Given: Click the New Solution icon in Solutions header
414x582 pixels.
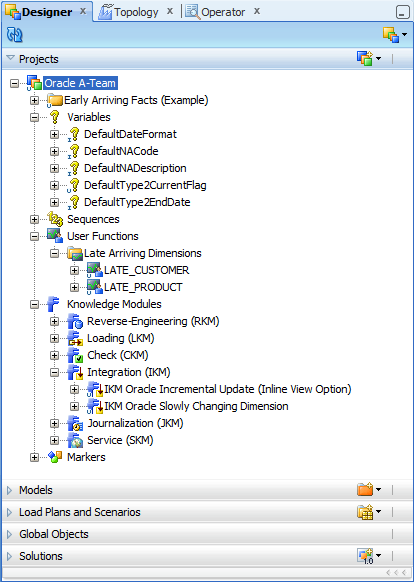Looking at the screenshot, I should point(365,556).
